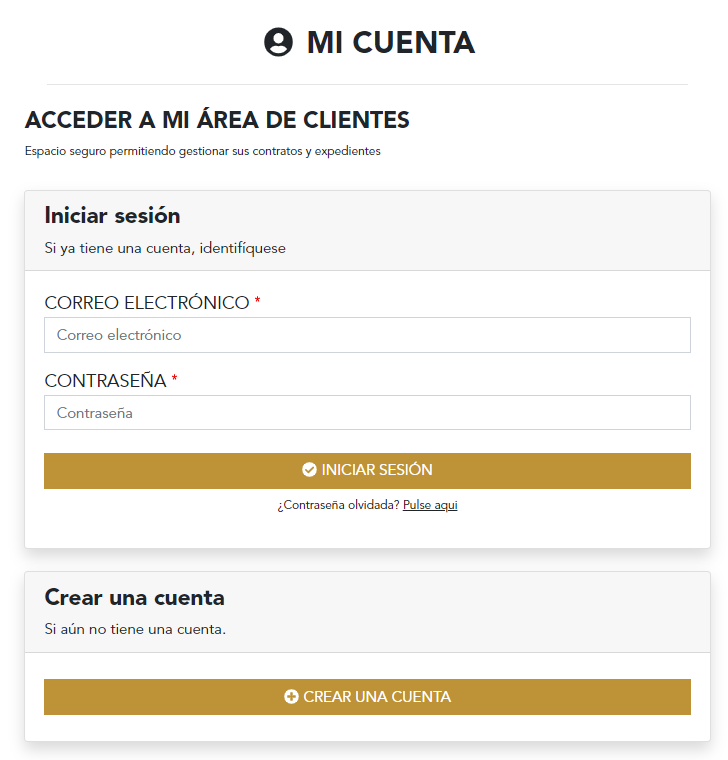Click the 'Espacio seguro' description text
This screenshot has width=728, height=760.
202,152
